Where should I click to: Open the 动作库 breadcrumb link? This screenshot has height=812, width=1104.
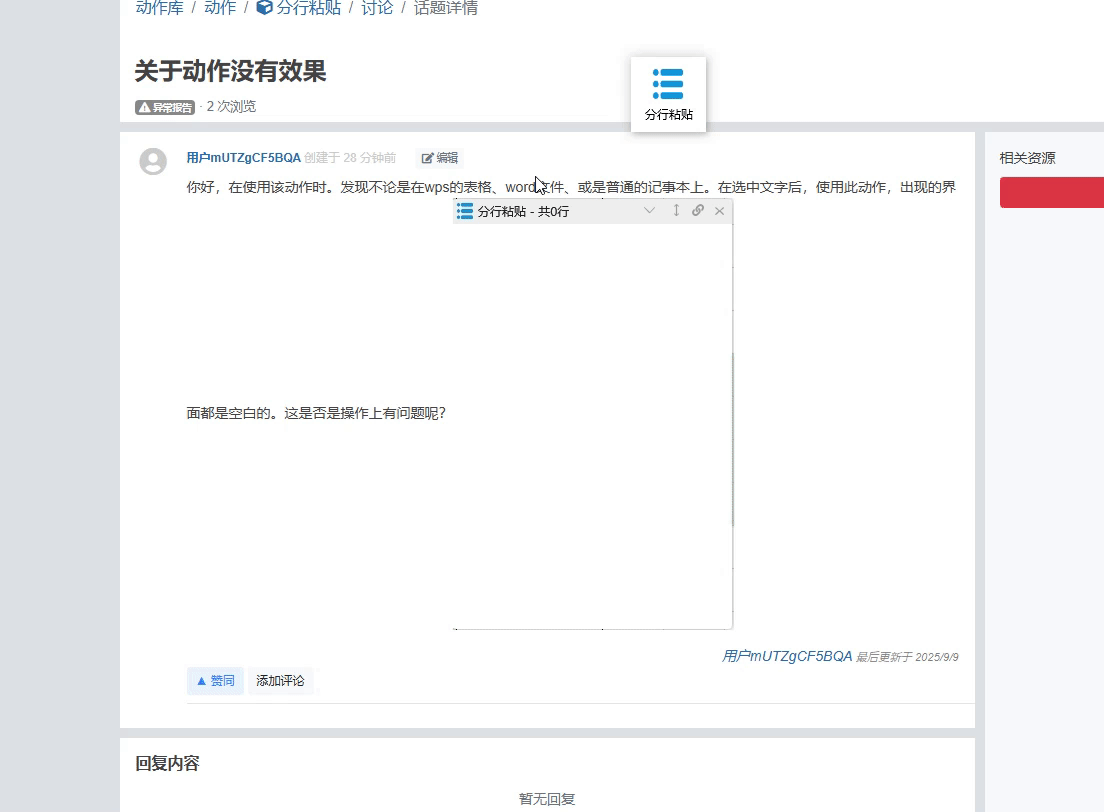(x=159, y=8)
